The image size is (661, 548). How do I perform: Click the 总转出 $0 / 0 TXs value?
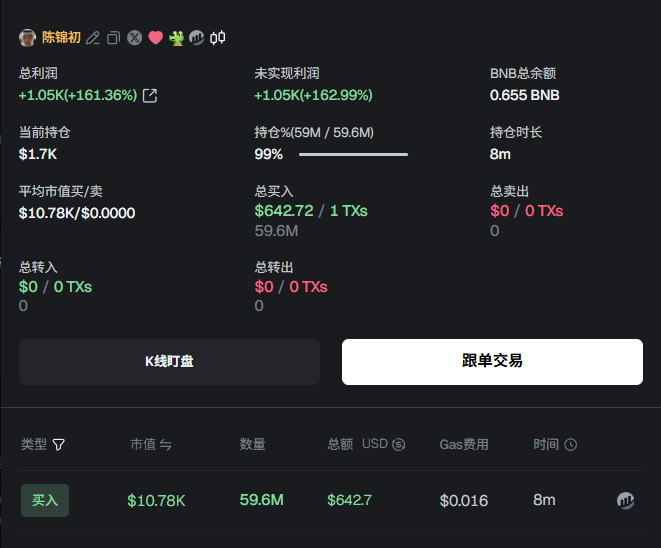click(291, 287)
